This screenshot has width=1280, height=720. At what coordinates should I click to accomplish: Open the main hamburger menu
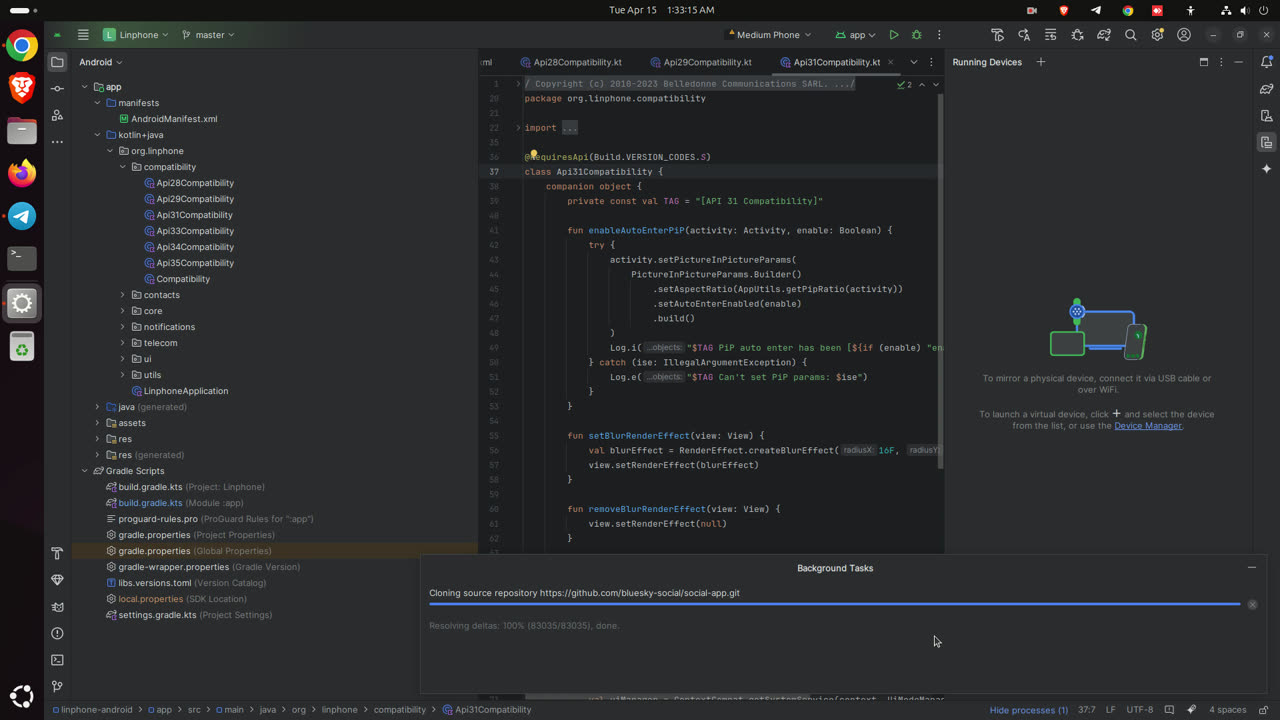pos(83,35)
